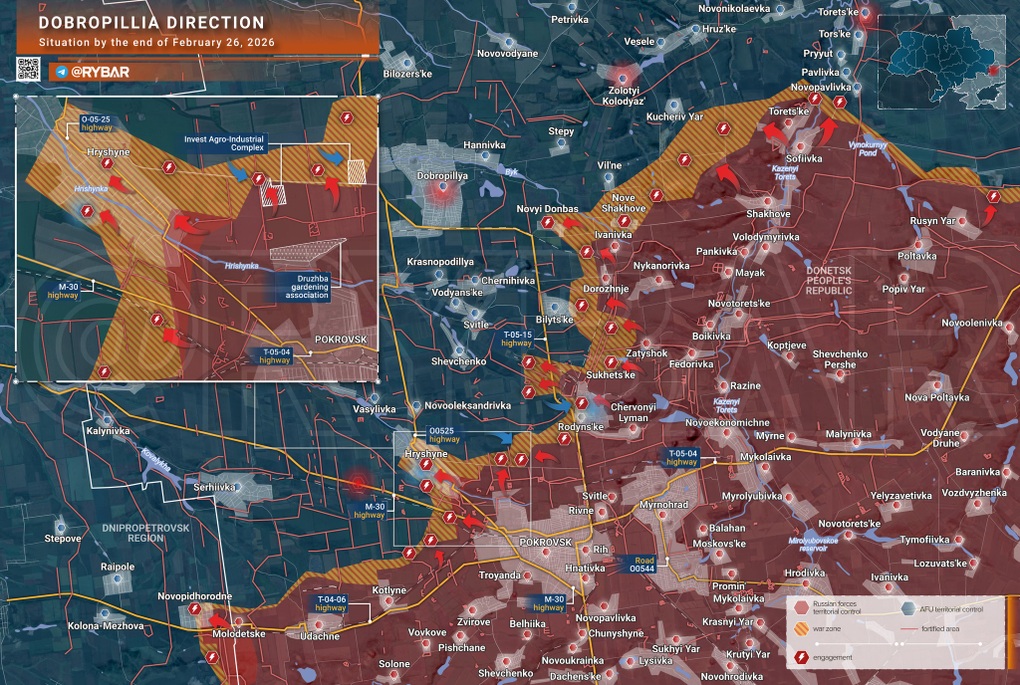This screenshot has height=685, width=1020.
Task: Select the T-05-15 highway label
Action: coord(517,338)
